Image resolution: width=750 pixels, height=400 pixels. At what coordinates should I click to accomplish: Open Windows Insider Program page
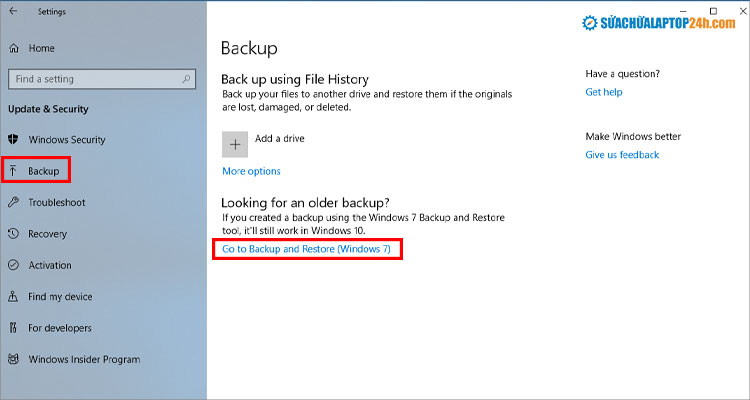pyautogui.click(x=84, y=359)
